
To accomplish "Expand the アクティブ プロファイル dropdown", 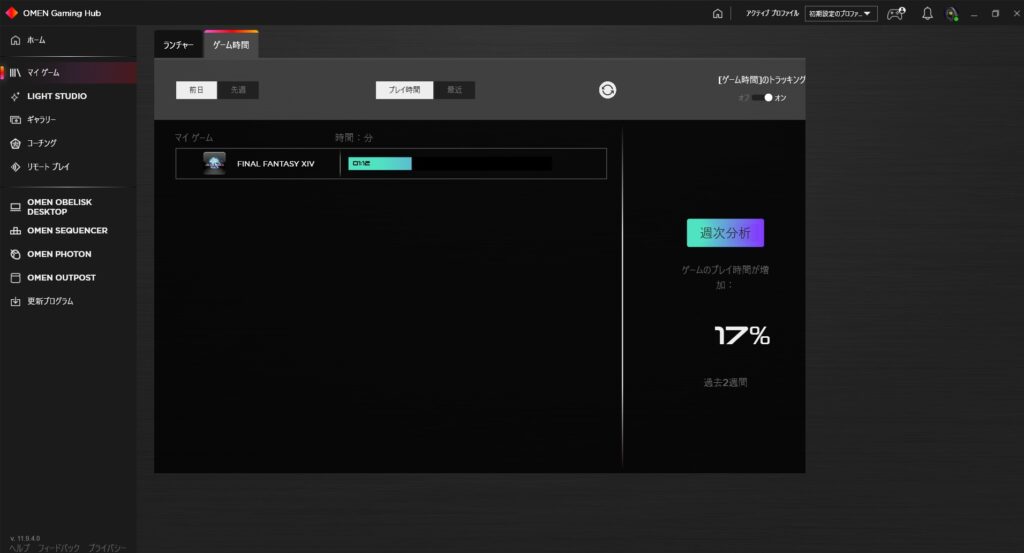I will [841, 14].
